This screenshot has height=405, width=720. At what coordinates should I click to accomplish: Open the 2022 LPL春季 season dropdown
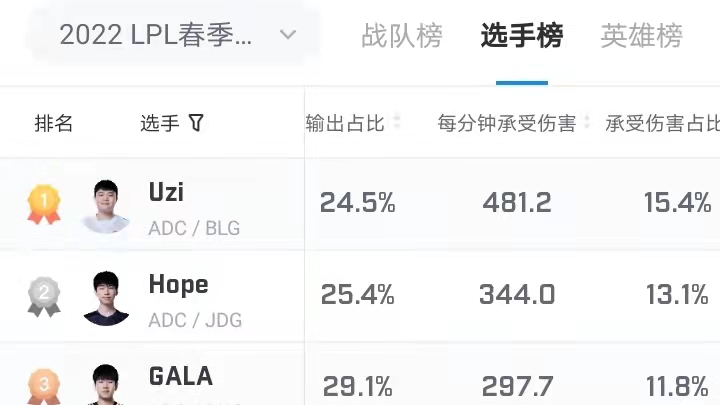(175, 35)
